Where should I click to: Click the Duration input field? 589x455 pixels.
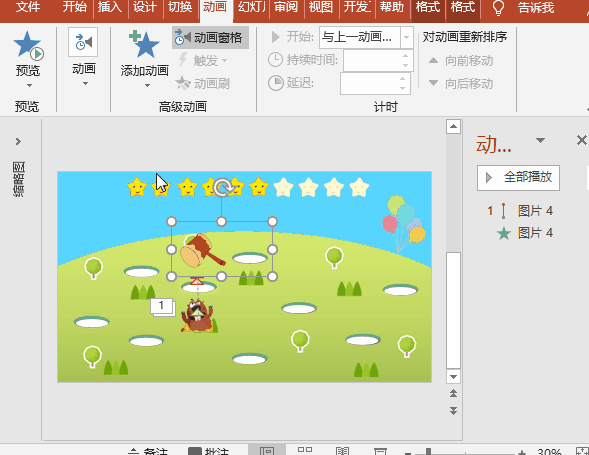pos(372,60)
